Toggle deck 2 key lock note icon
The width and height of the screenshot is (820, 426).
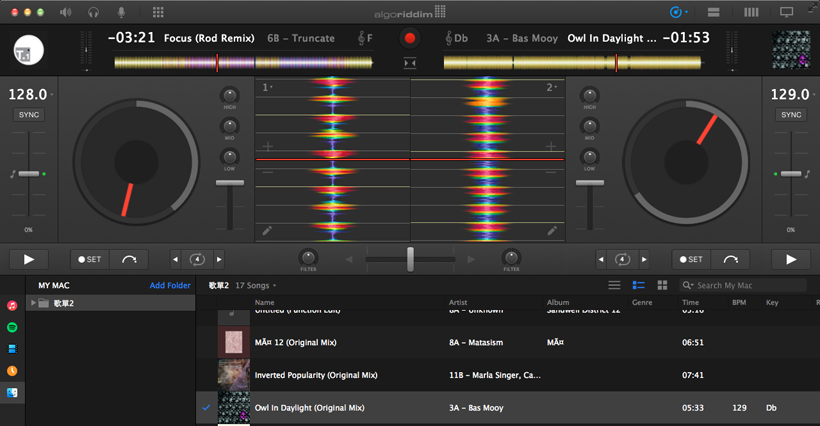(807, 174)
